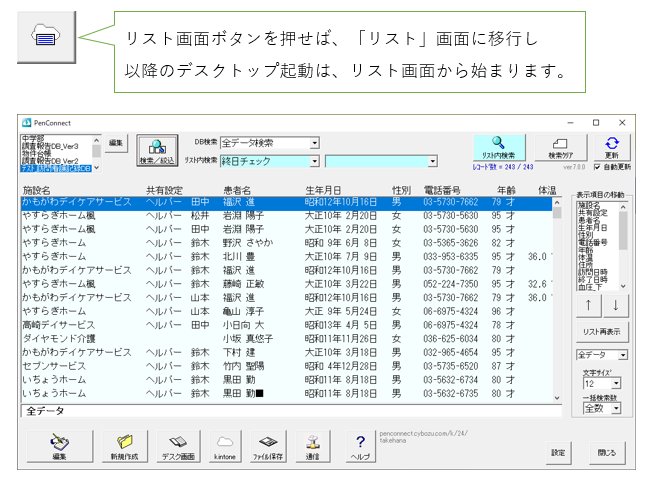Open the DB検索 全データ検索 dropdown

click(x=315, y=143)
